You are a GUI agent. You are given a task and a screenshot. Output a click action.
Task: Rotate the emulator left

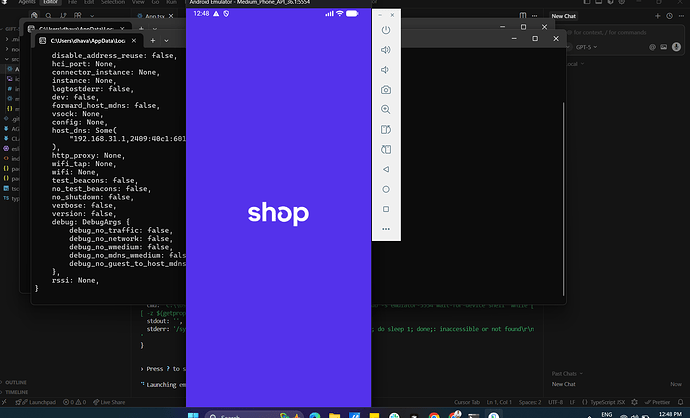coord(385,129)
